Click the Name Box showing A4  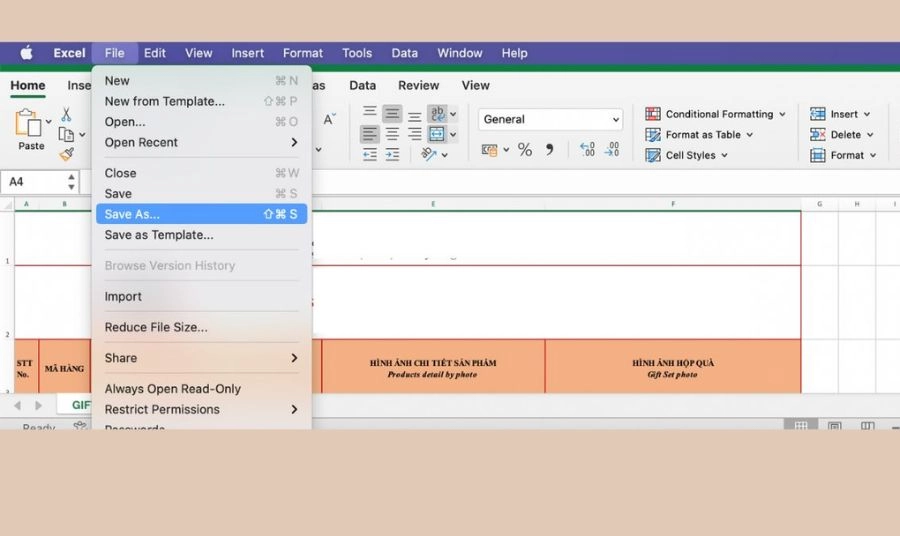tap(32, 182)
